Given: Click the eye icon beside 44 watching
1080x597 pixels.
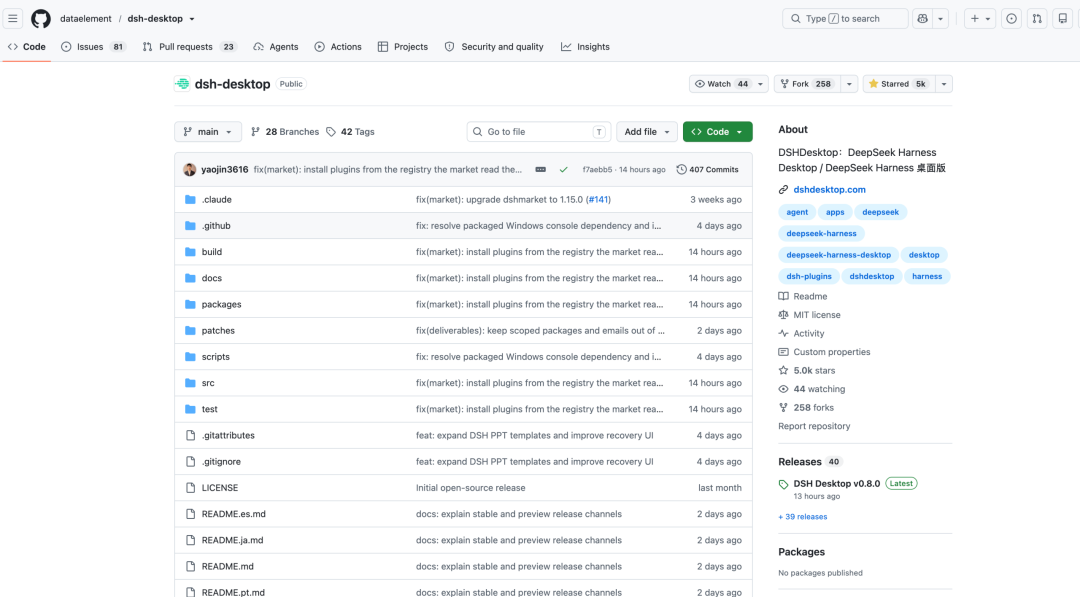Looking at the screenshot, I should (x=783, y=389).
